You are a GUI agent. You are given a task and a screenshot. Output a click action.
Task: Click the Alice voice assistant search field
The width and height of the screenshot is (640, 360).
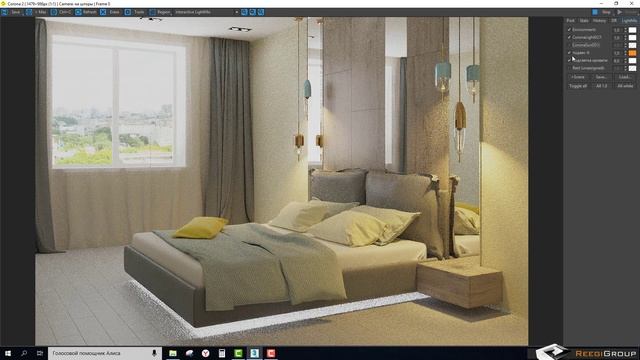pos(104,353)
